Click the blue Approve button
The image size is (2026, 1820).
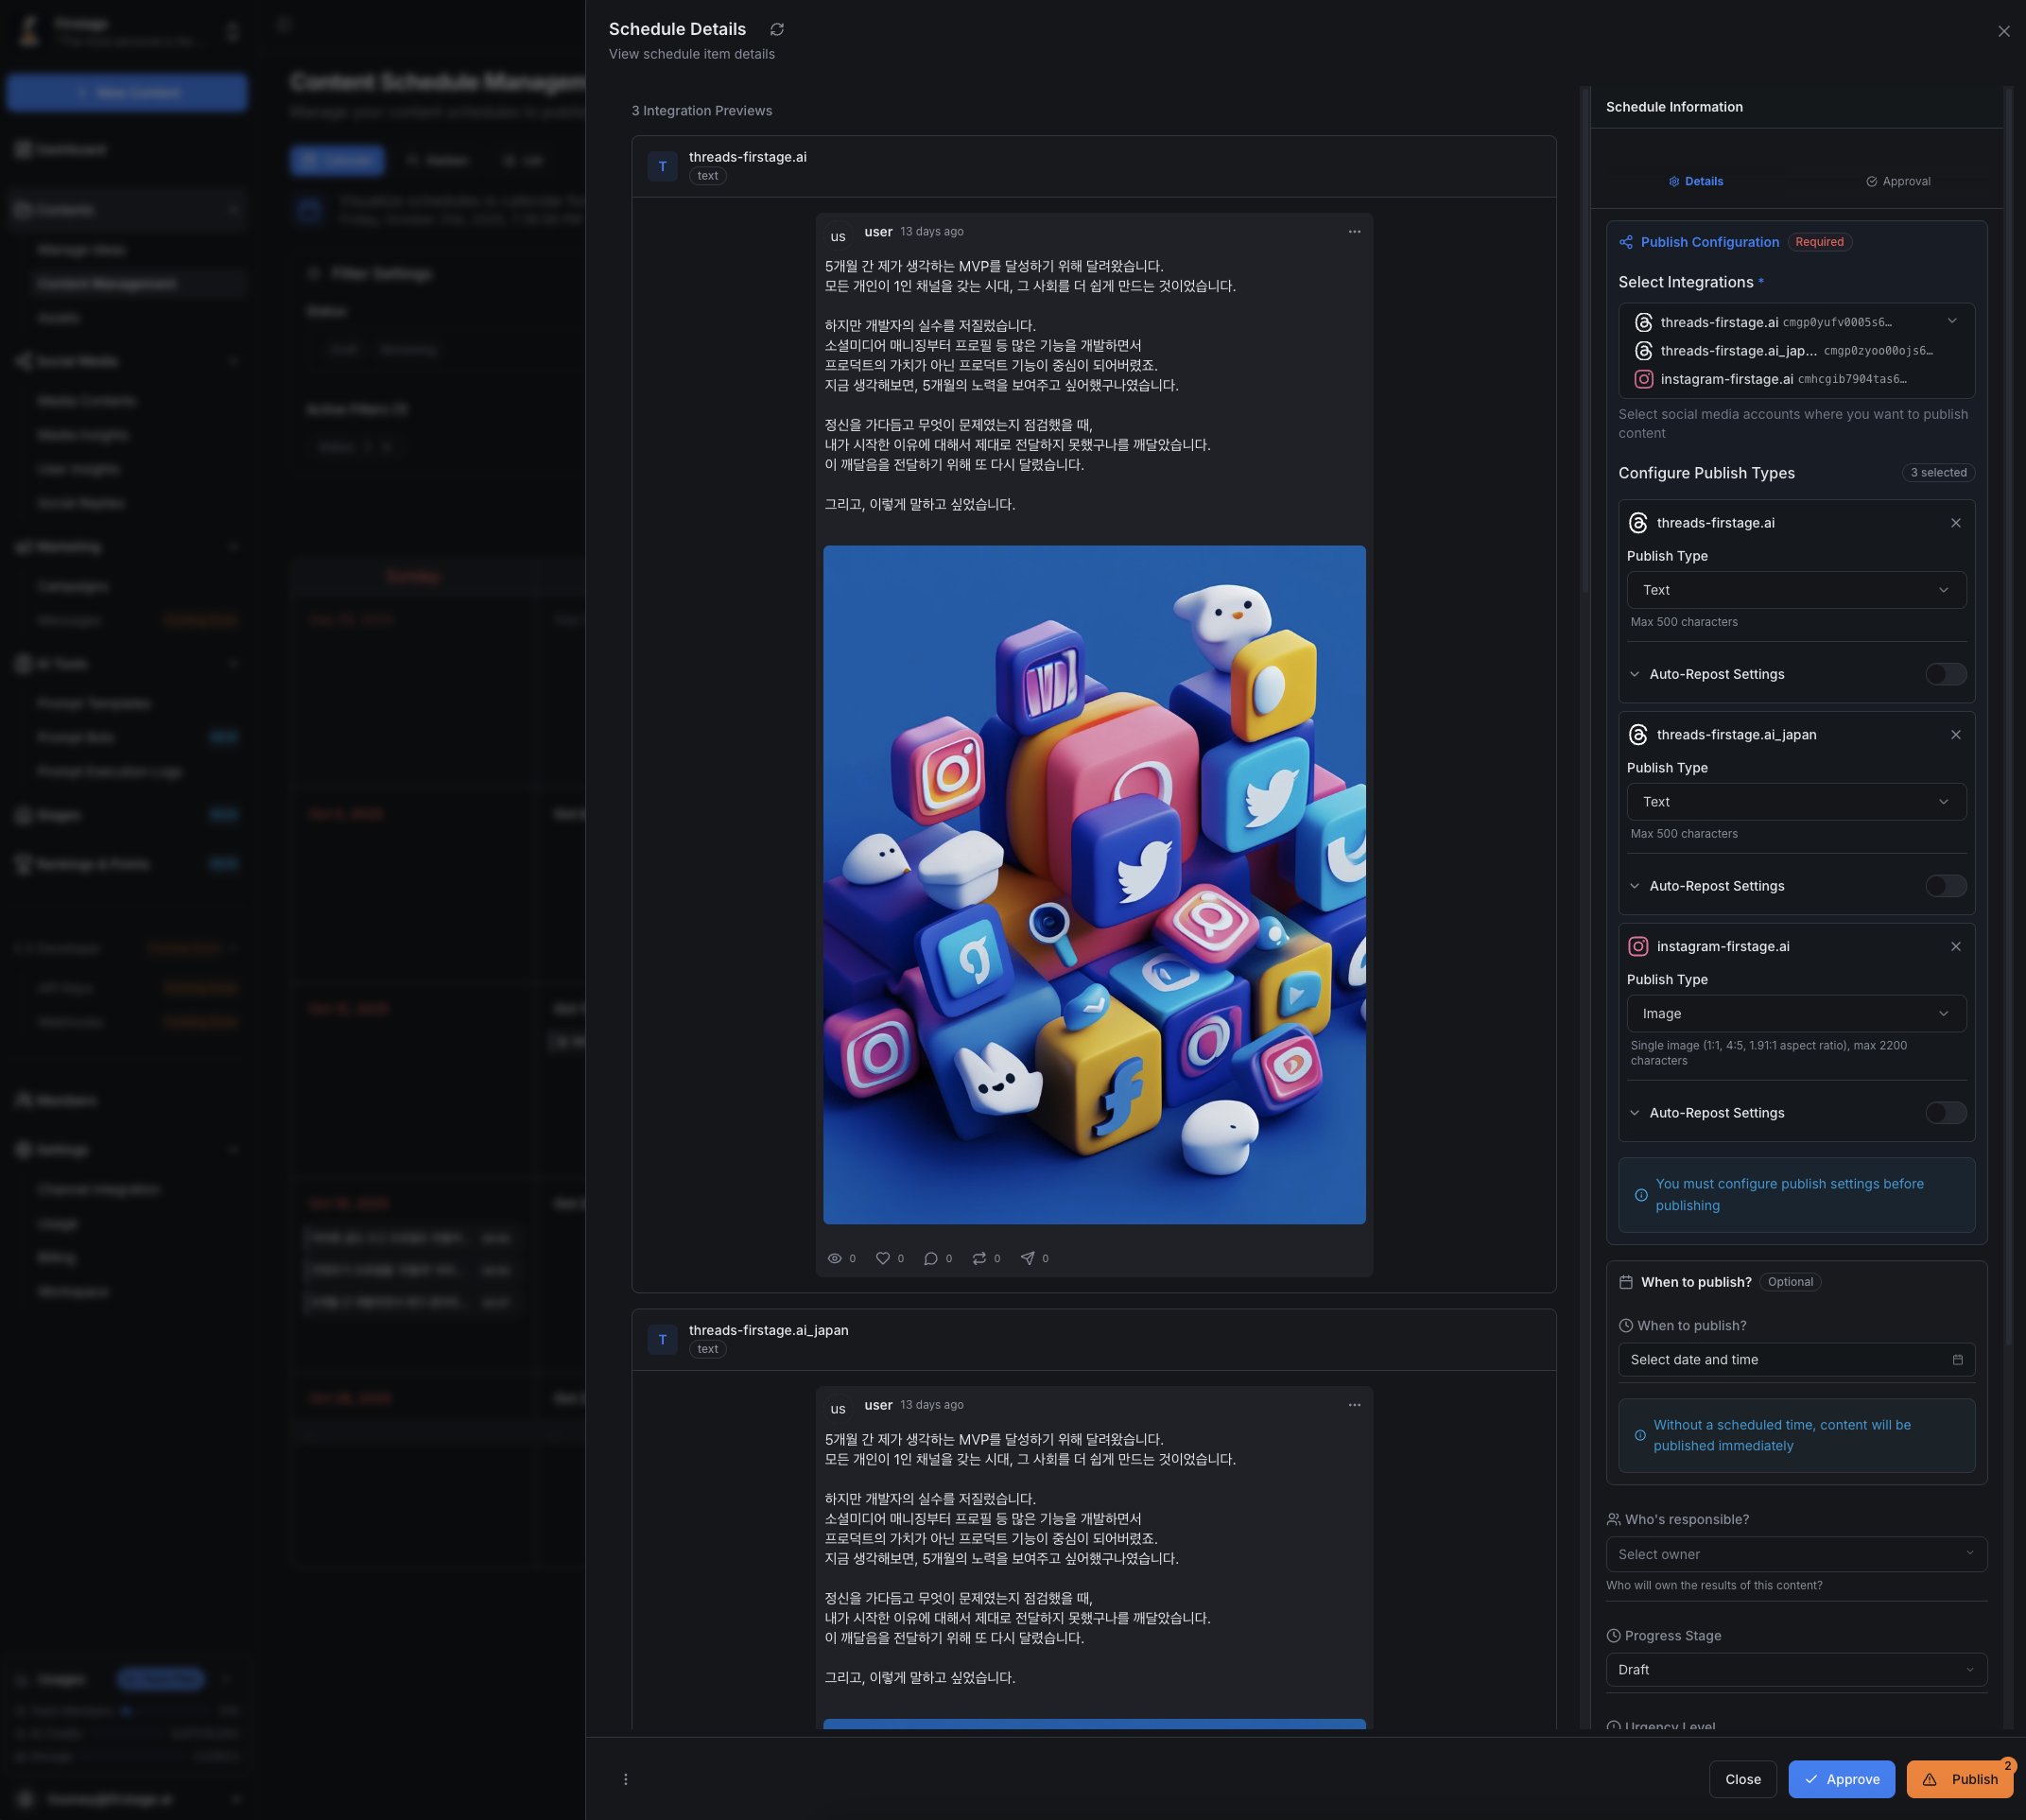[1840, 1779]
